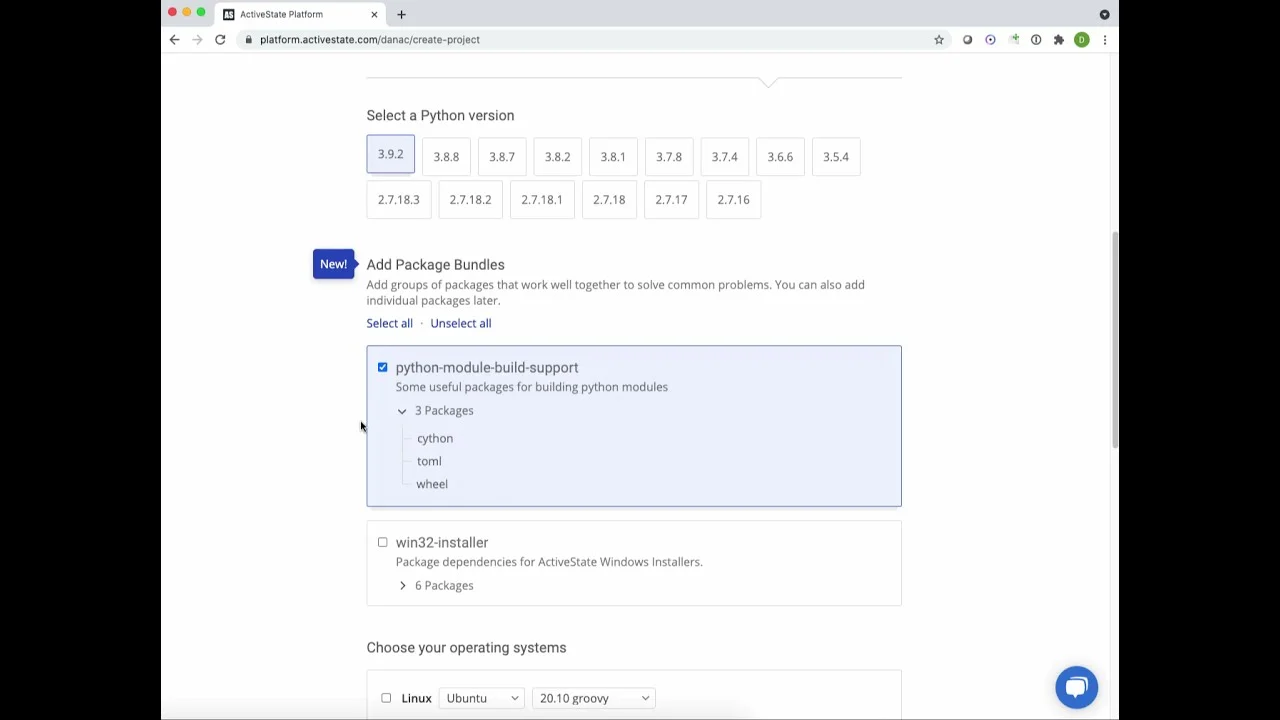Click the Select all bundles link
The height and width of the screenshot is (720, 1280).
[389, 323]
